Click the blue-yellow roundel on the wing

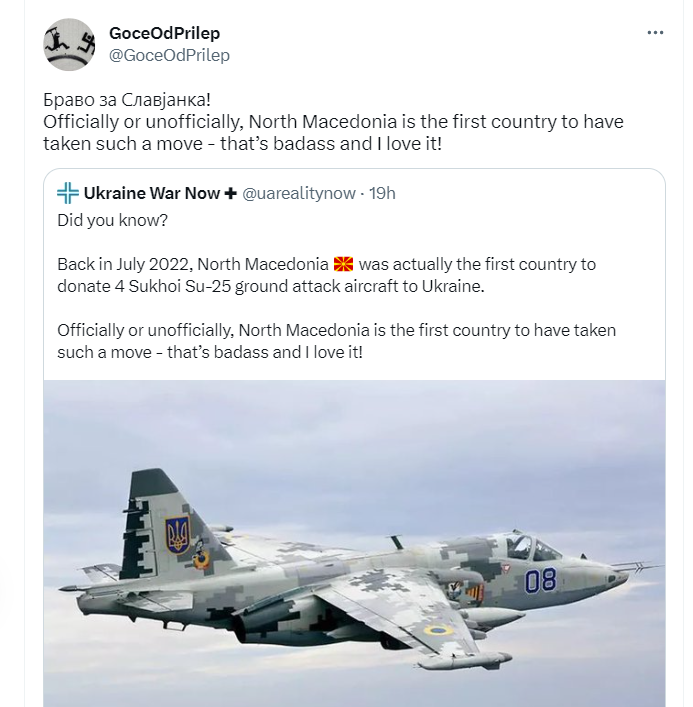tap(437, 629)
